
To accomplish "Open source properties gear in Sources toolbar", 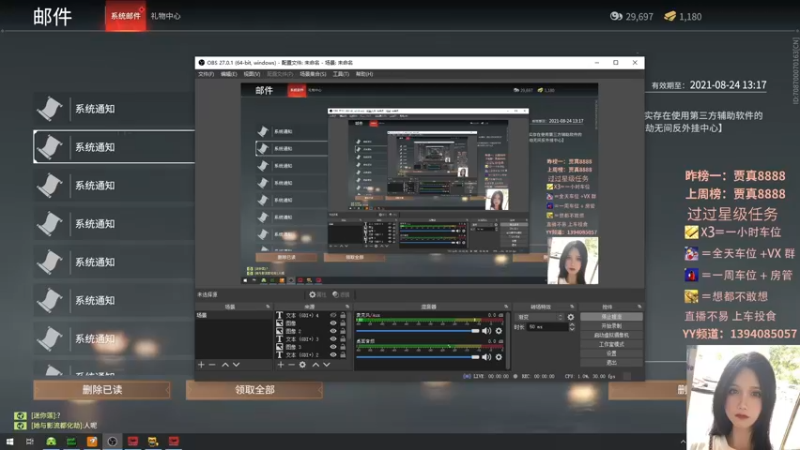I will (x=303, y=365).
